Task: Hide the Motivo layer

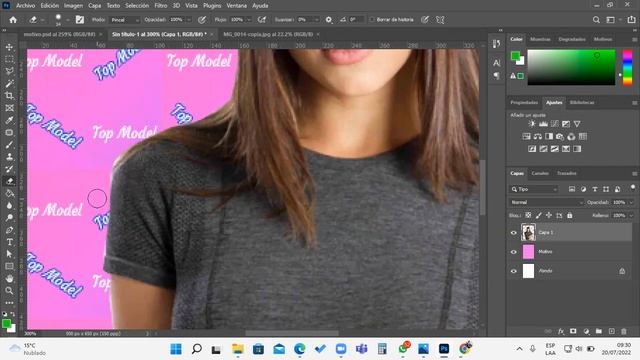Action: [x=513, y=252]
